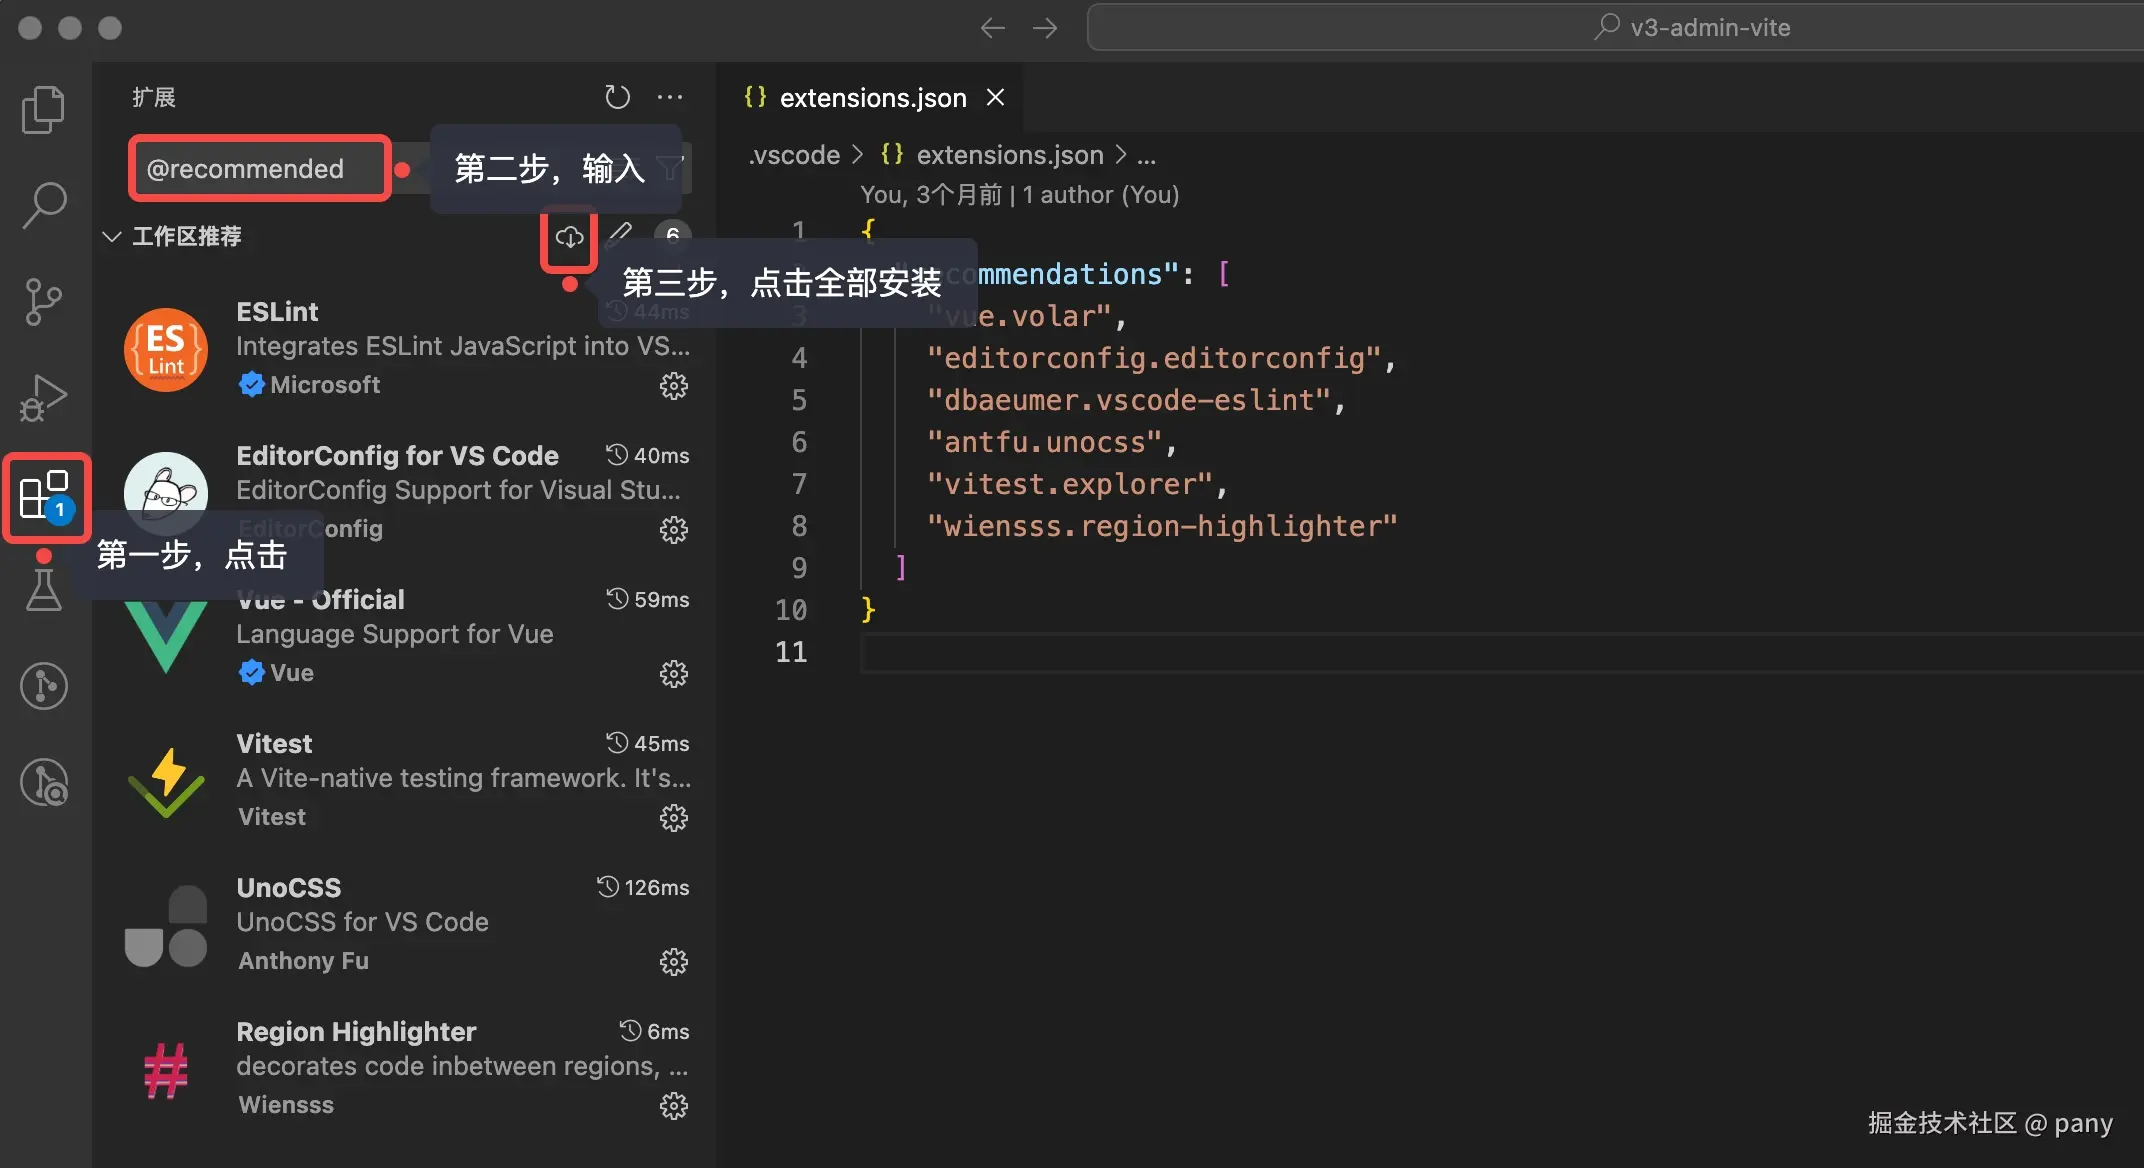Open the Run and Debug view
The image size is (2144, 1168).
coord(43,398)
